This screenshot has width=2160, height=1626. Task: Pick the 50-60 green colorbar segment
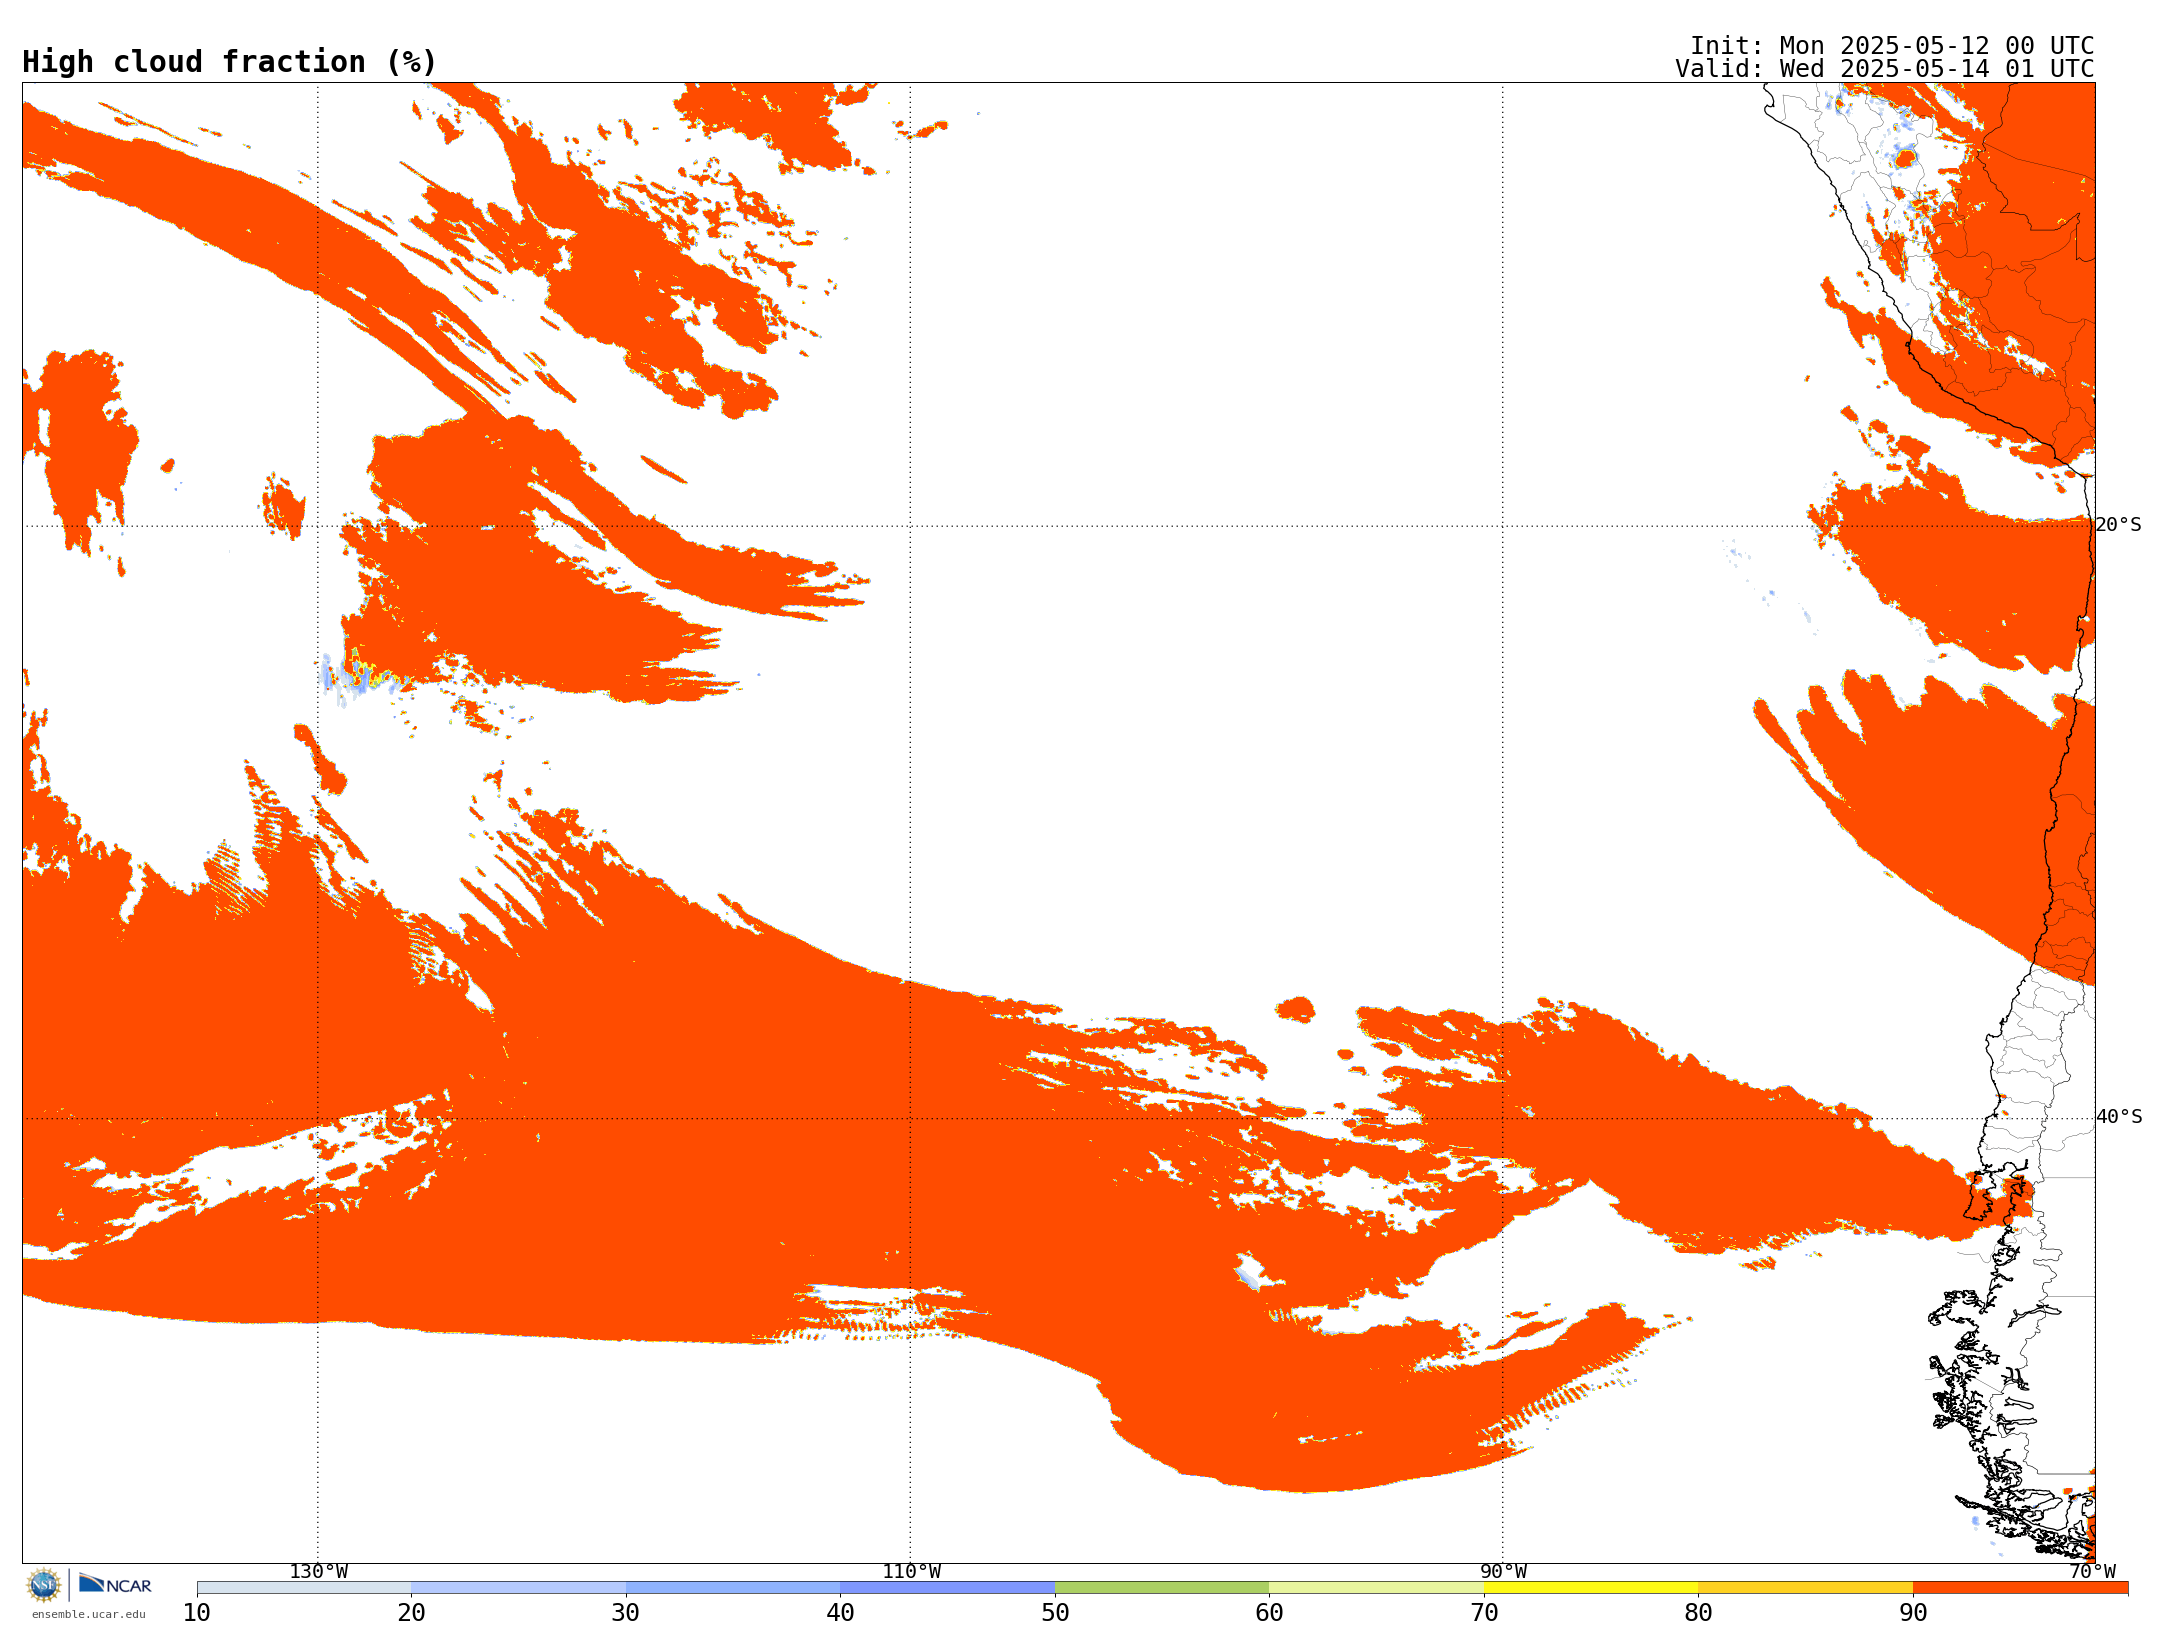(1162, 1588)
